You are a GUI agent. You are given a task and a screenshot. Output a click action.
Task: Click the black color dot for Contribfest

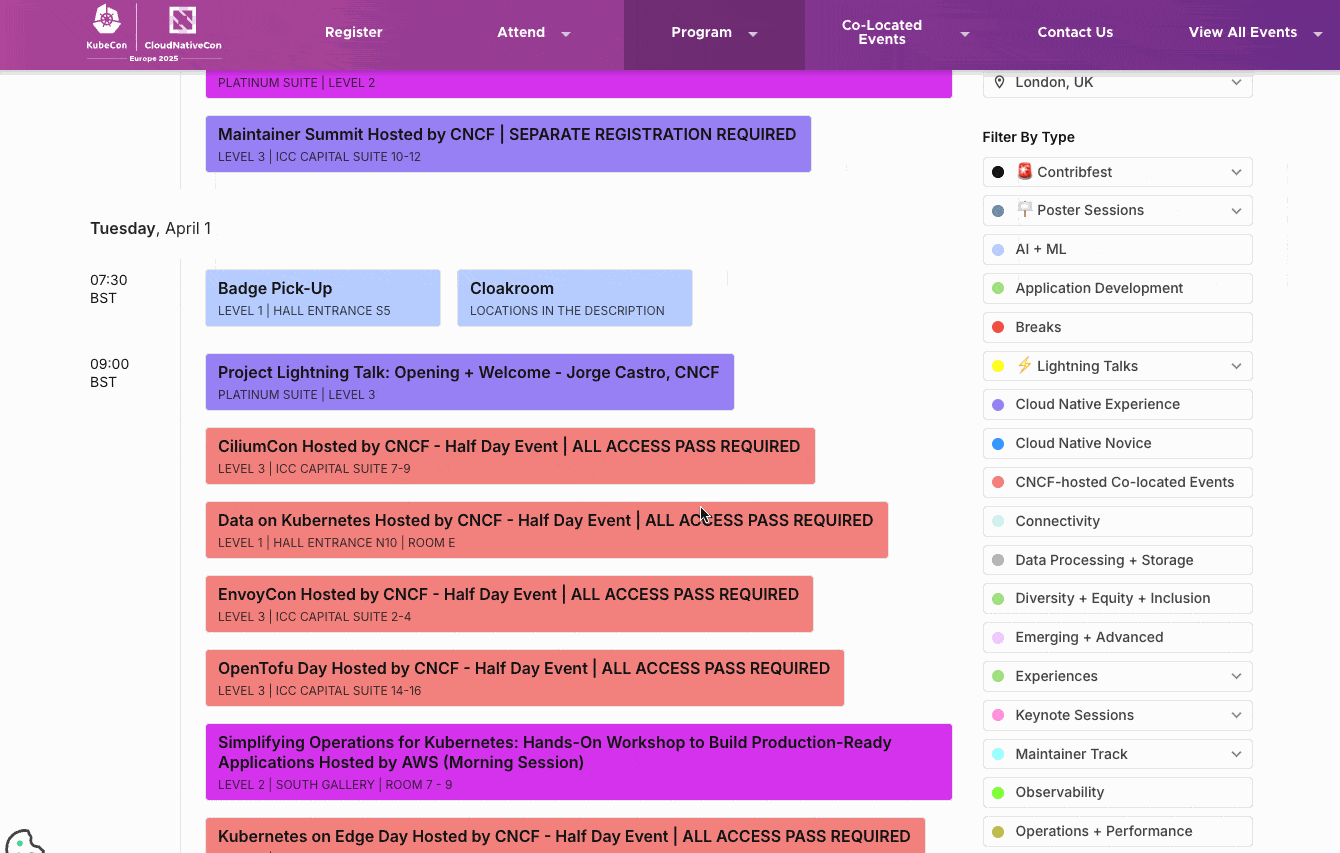pyautogui.click(x=998, y=172)
